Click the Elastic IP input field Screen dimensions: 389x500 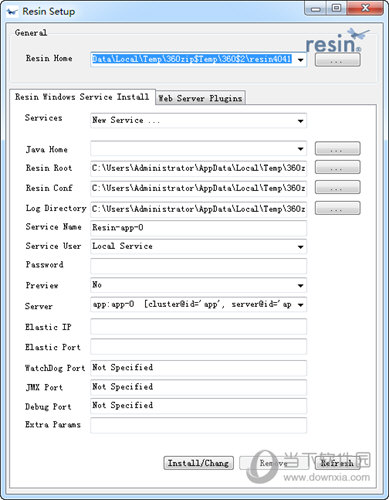(x=198, y=327)
